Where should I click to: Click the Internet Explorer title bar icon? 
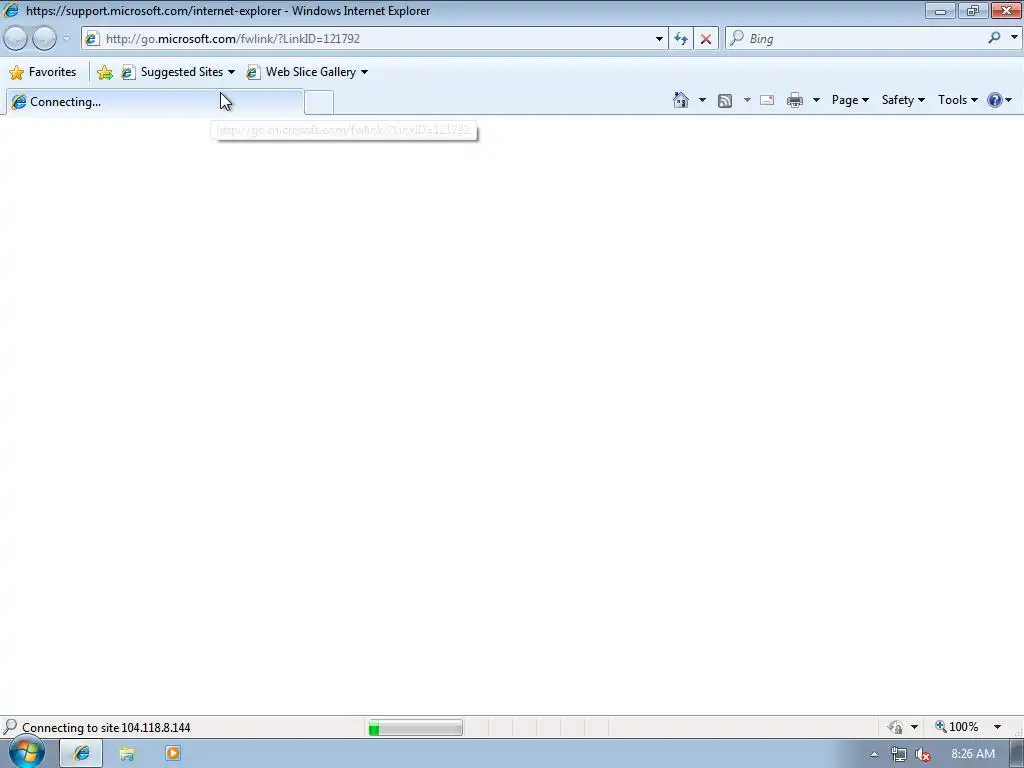11,10
